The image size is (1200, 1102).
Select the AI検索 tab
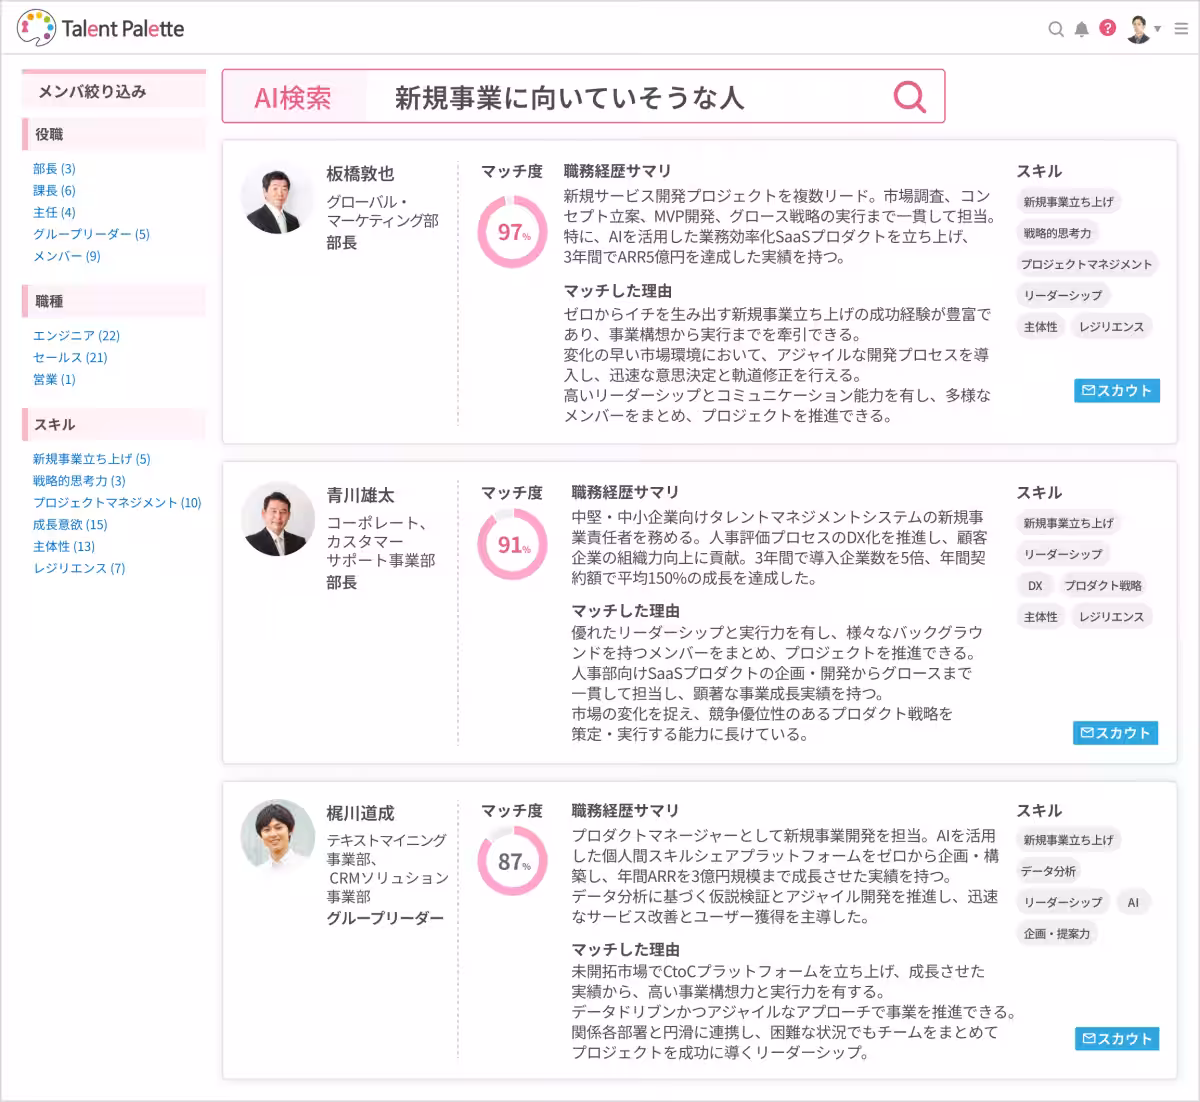coord(295,96)
